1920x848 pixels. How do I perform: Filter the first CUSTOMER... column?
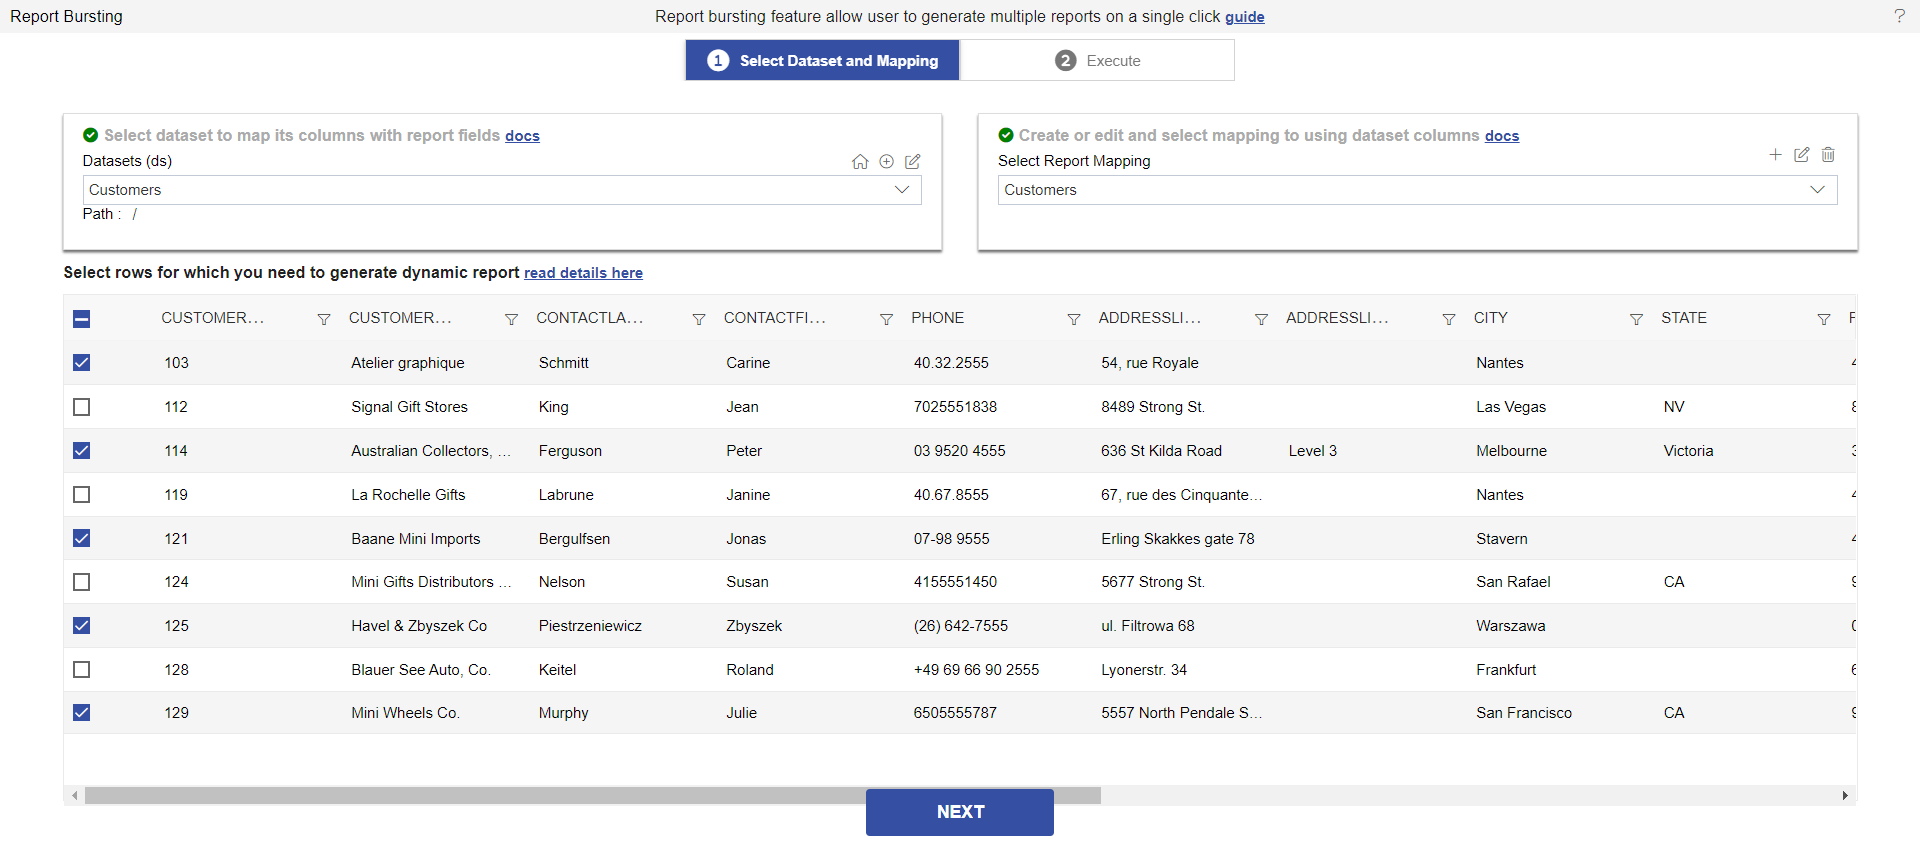tap(324, 319)
